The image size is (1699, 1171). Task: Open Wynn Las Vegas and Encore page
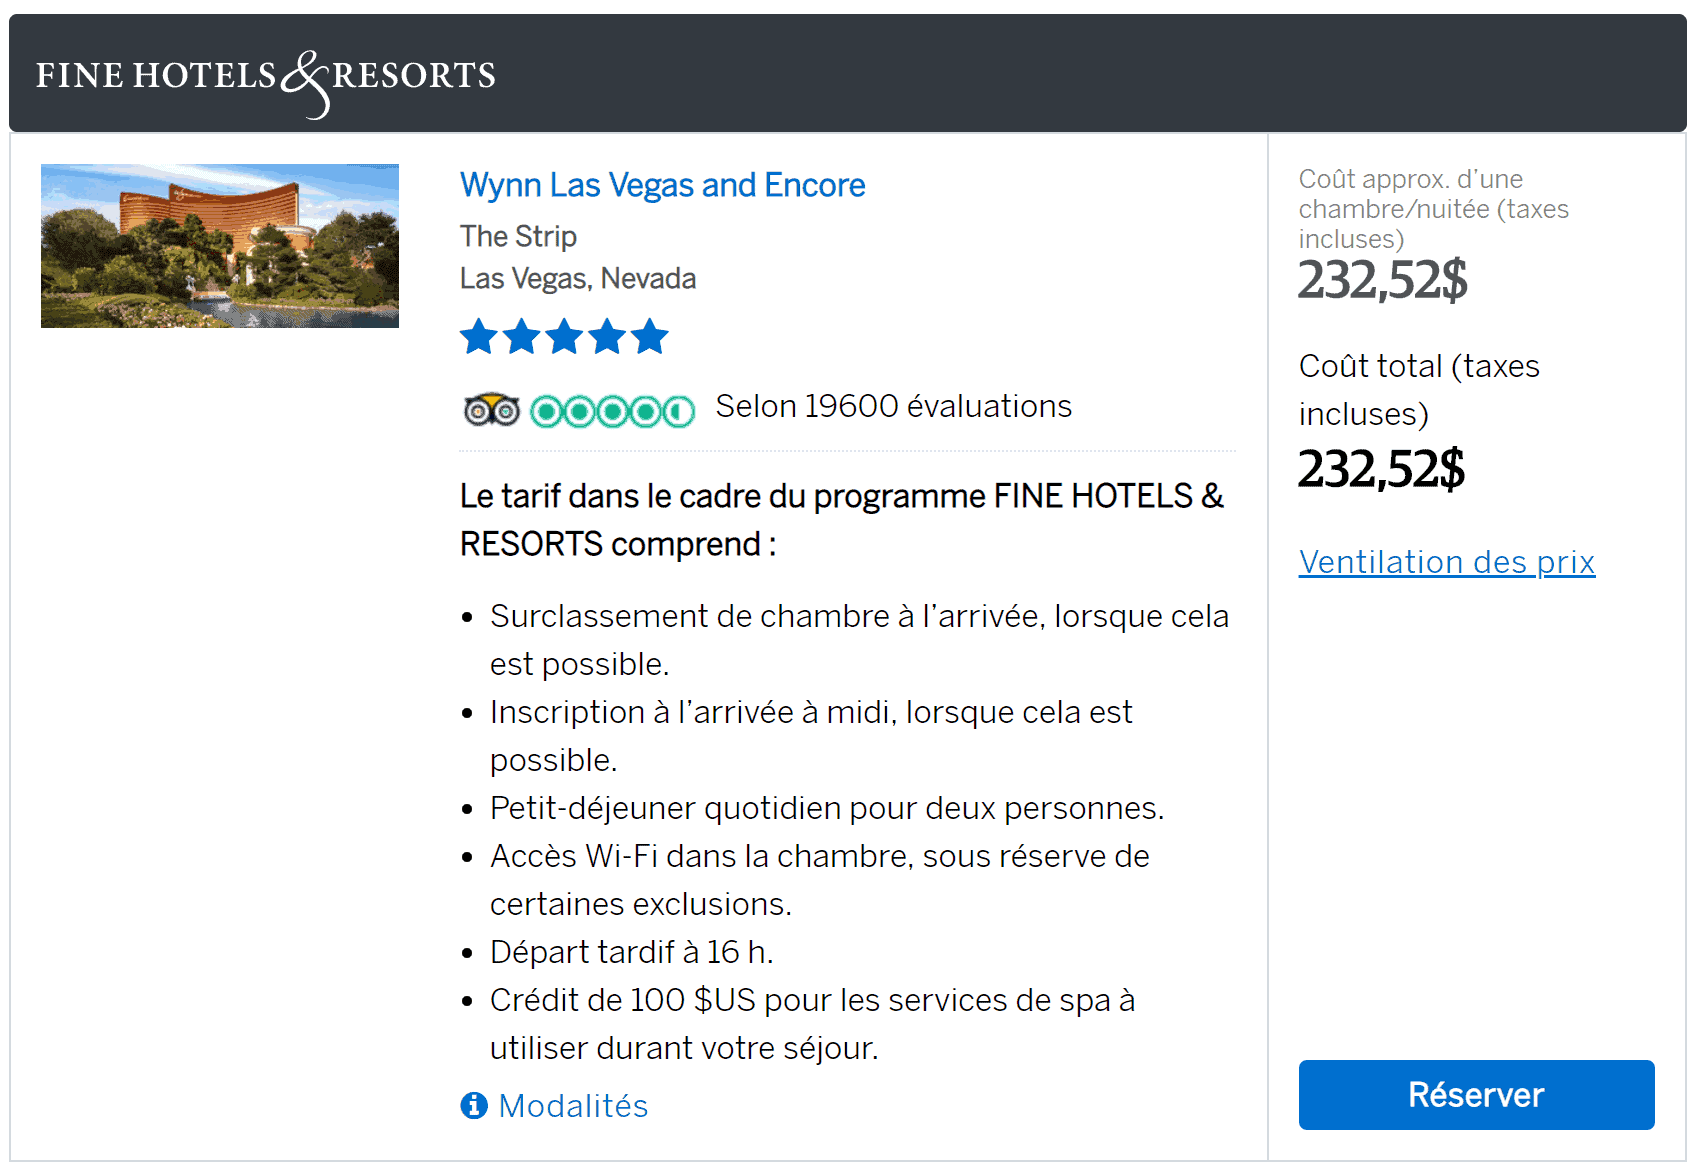662,185
